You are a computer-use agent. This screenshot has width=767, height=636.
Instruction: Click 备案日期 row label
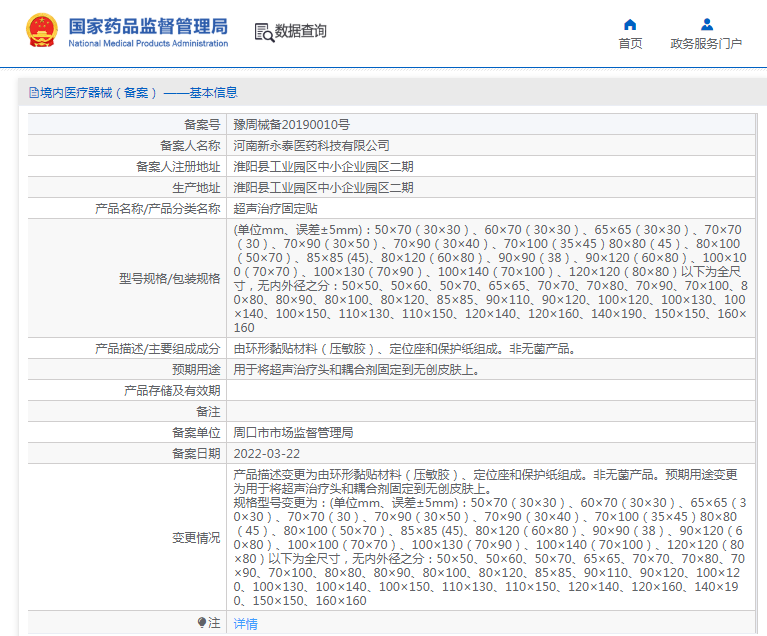tap(196, 454)
